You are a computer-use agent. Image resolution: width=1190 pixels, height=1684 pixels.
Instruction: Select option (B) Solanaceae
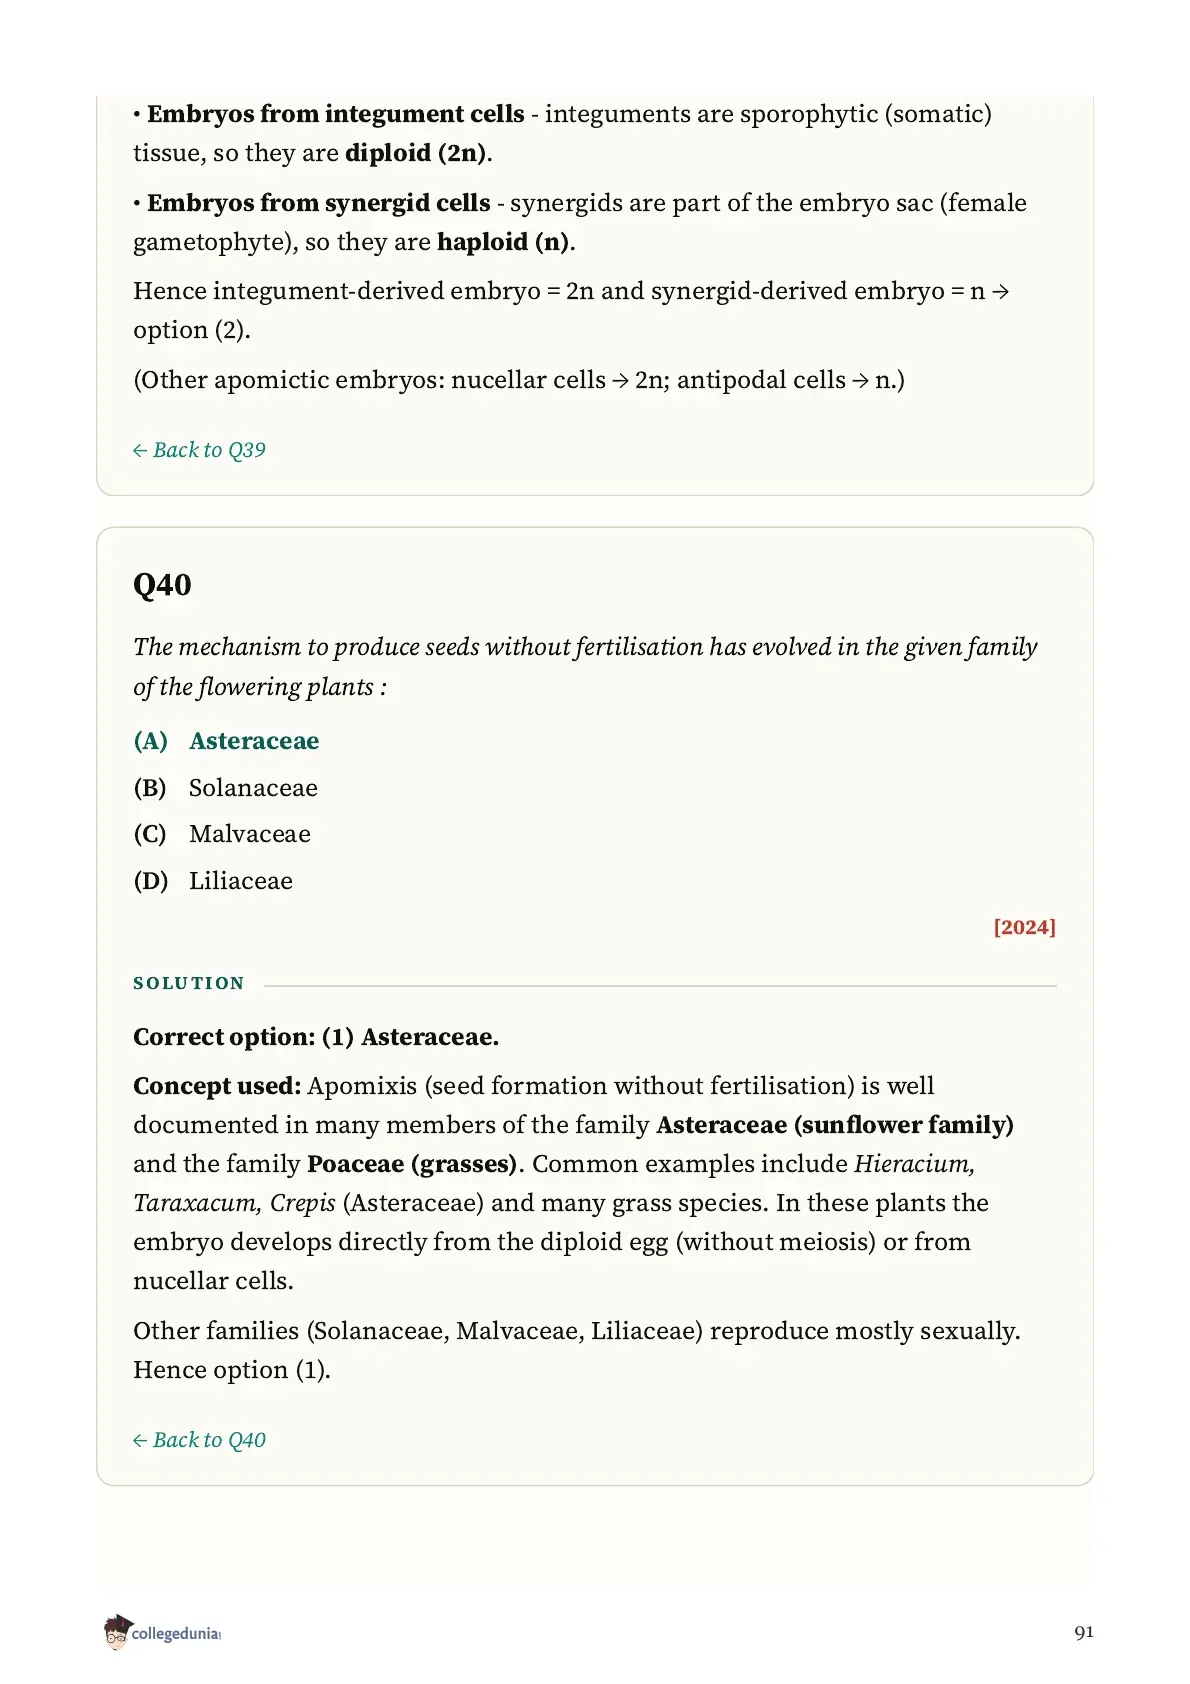coord(225,788)
